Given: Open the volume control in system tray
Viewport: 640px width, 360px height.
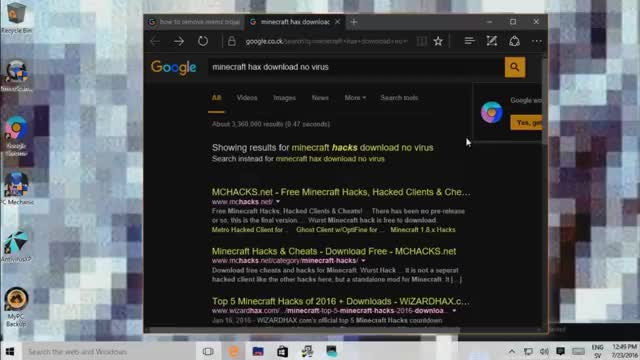Looking at the screenshot, I should (x=544, y=351).
